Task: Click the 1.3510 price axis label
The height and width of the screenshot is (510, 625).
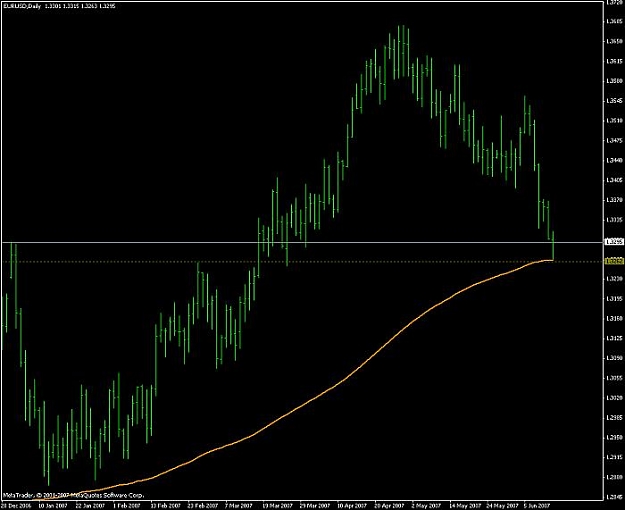Action: (x=615, y=120)
